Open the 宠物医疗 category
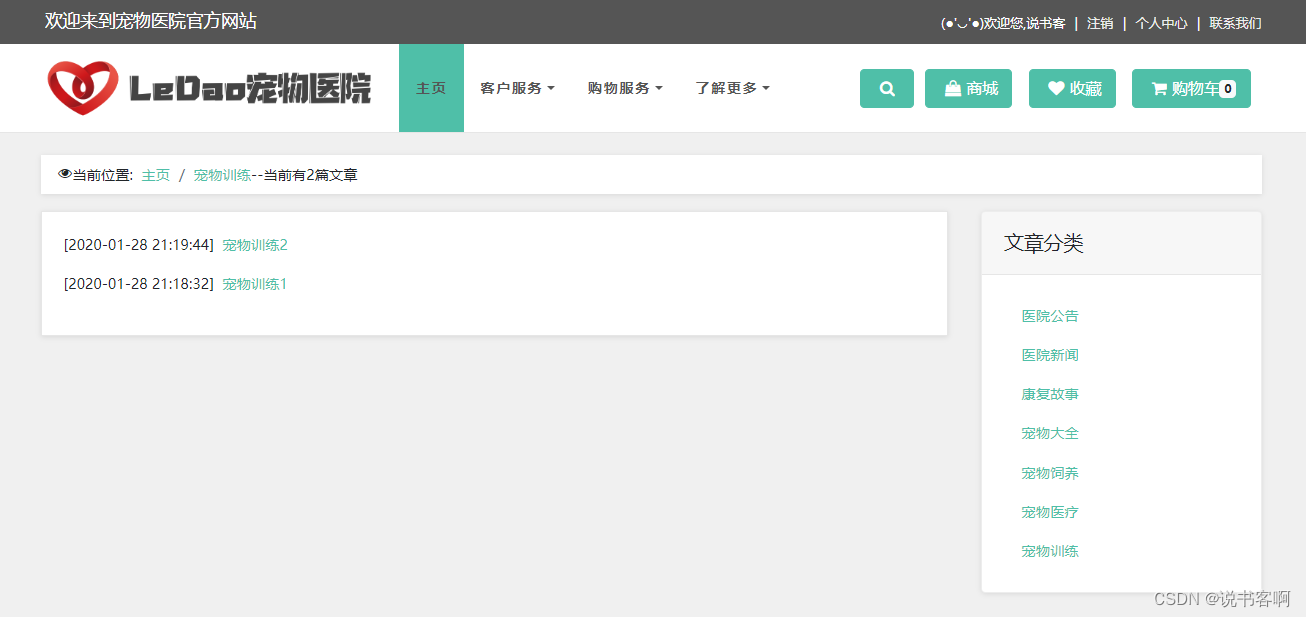Image resolution: width=1306 pixels, height=617 pixels. point(1049,512)
